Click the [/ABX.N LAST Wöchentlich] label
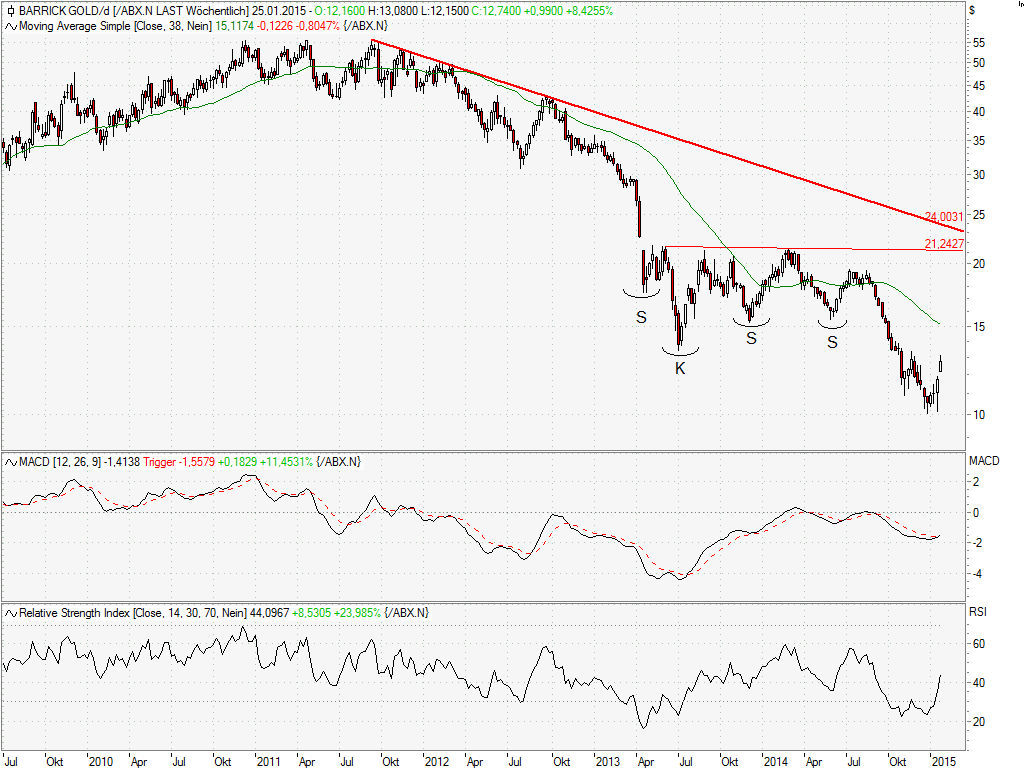 click(x=180, y=11)
